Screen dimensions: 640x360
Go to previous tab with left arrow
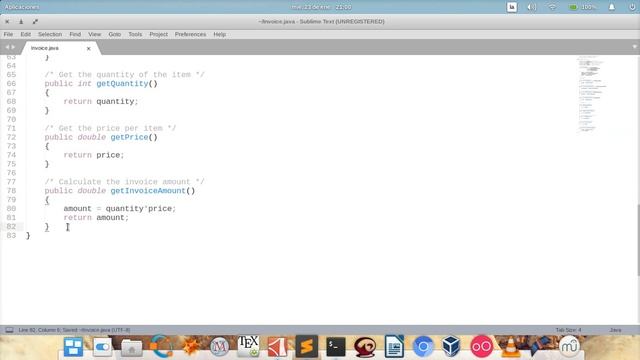coord(7,47)
